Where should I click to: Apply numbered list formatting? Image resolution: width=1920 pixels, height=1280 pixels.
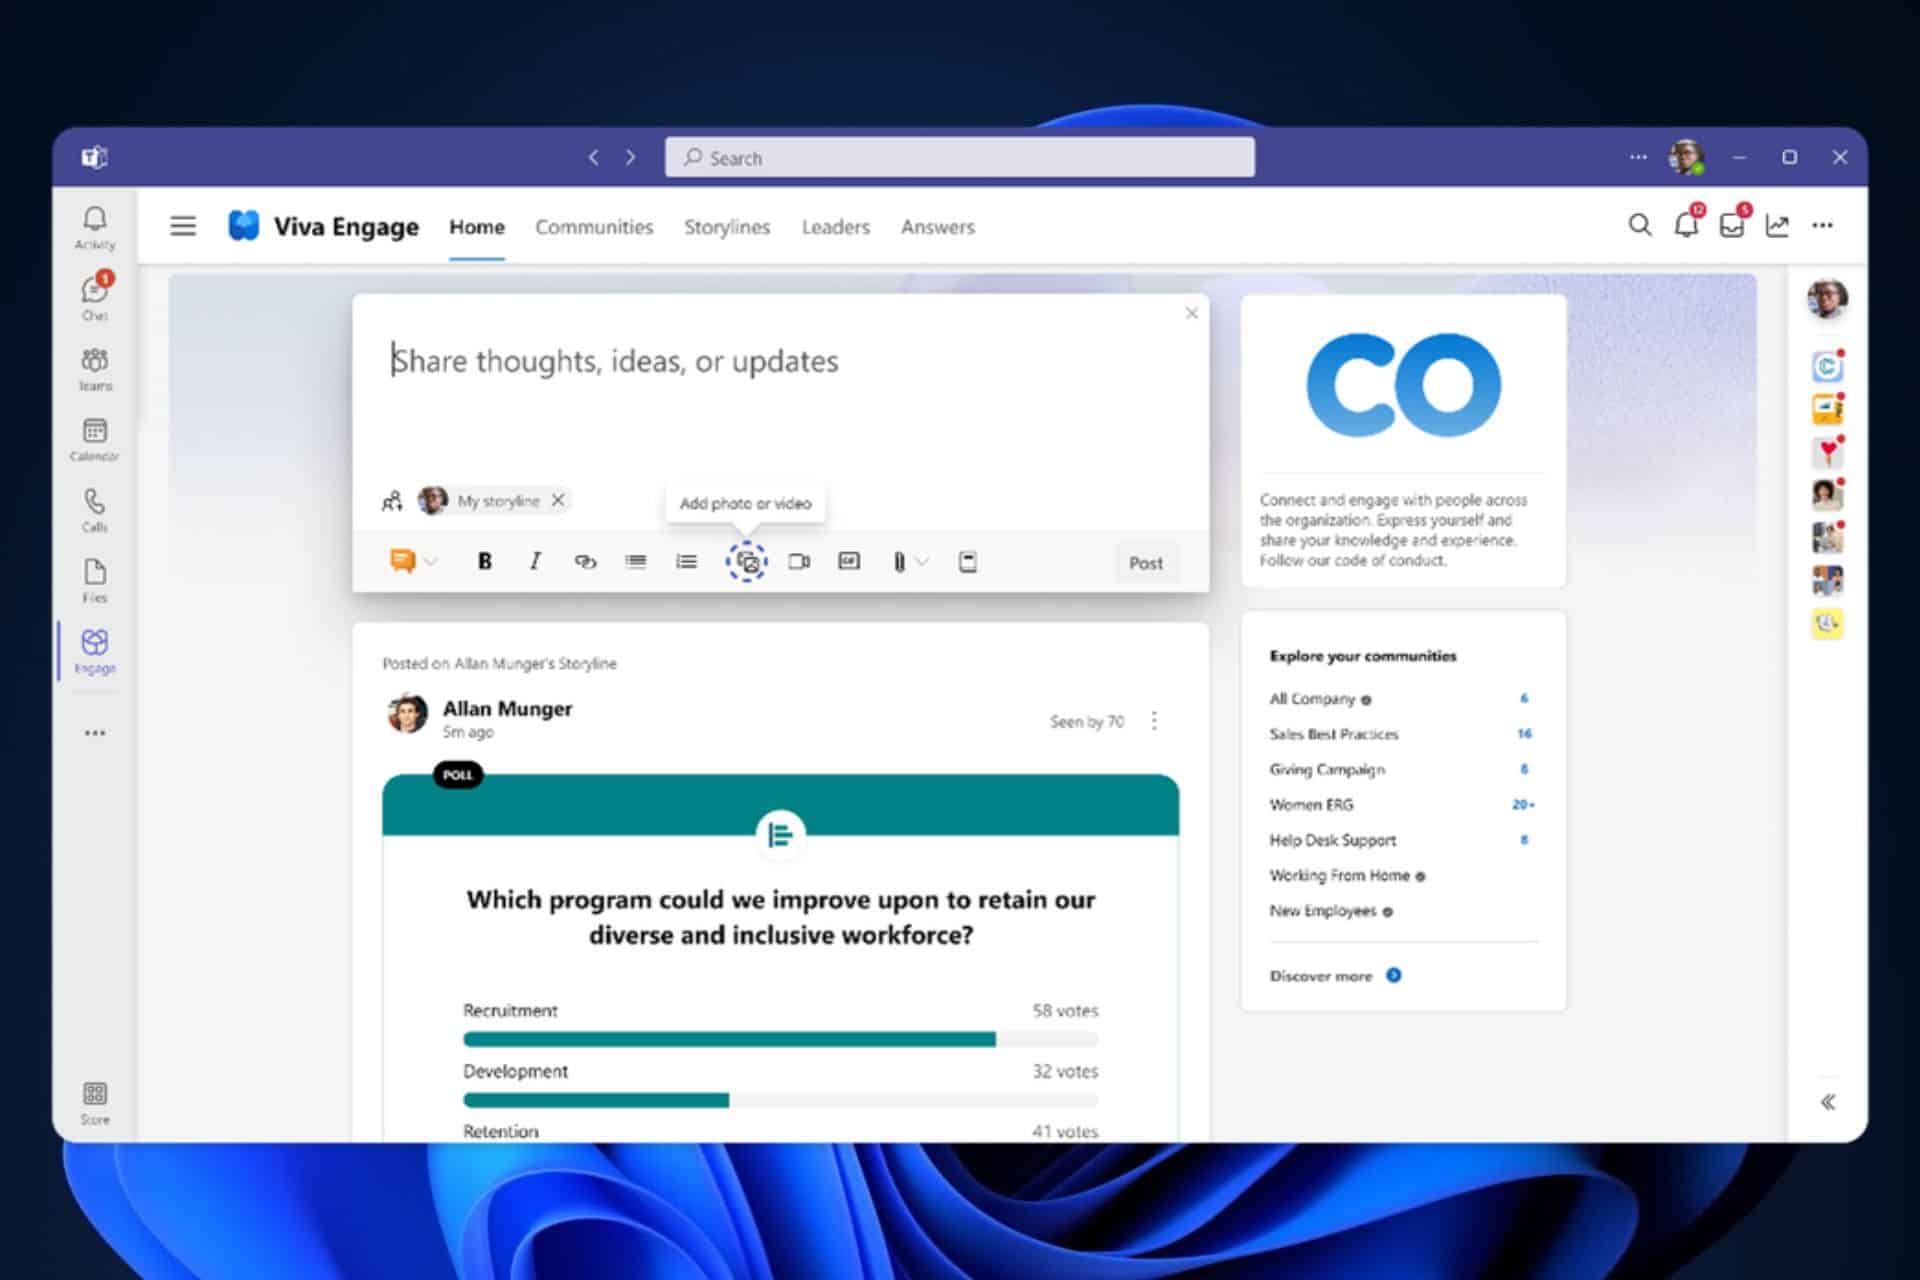pos(686,561)
